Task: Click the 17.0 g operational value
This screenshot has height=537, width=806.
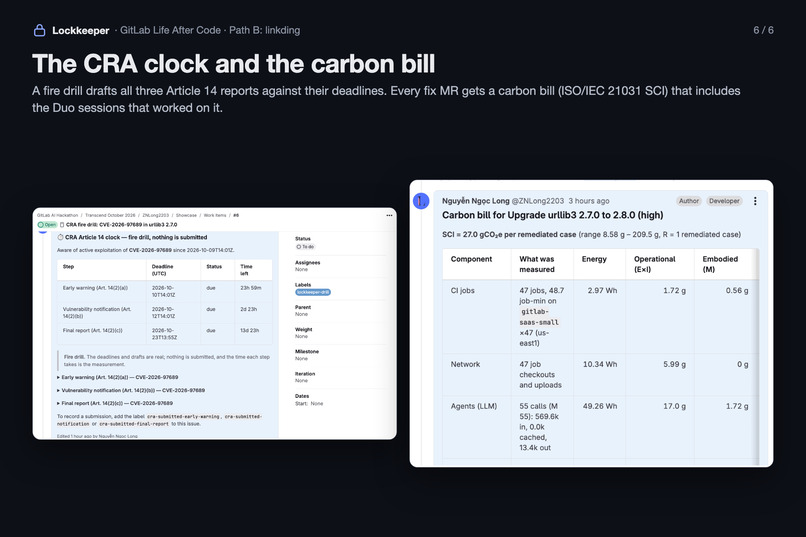Action: tap(674, 406)
